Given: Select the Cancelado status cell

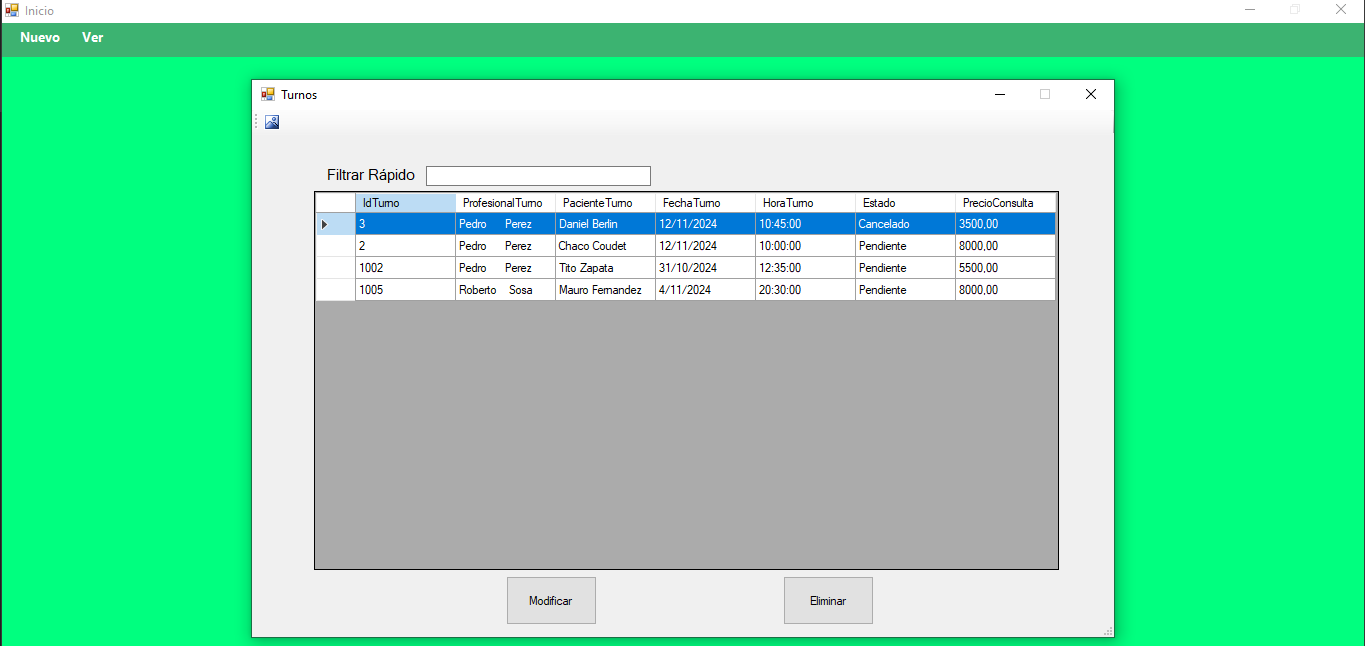Looking at the screenshot, I should (x=904, y=224).
